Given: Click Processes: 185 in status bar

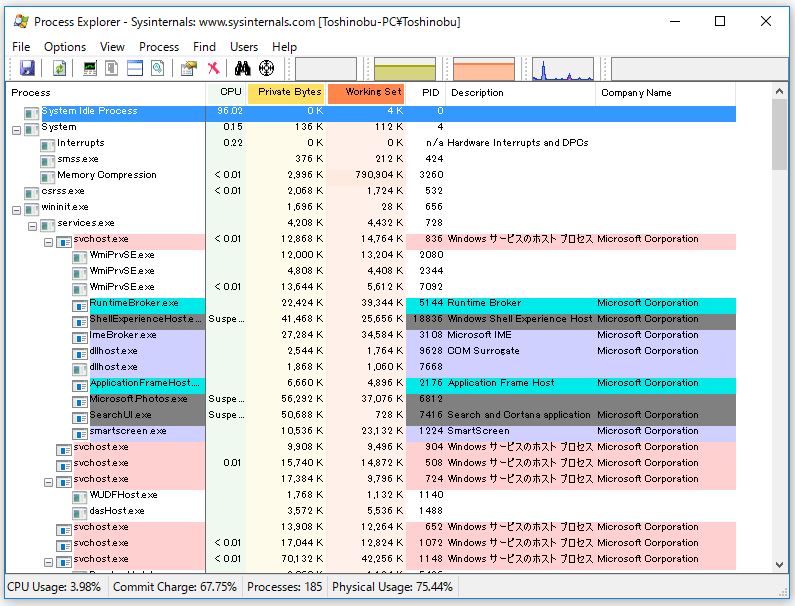Looking at the screenshot, I should coord(284,587).
